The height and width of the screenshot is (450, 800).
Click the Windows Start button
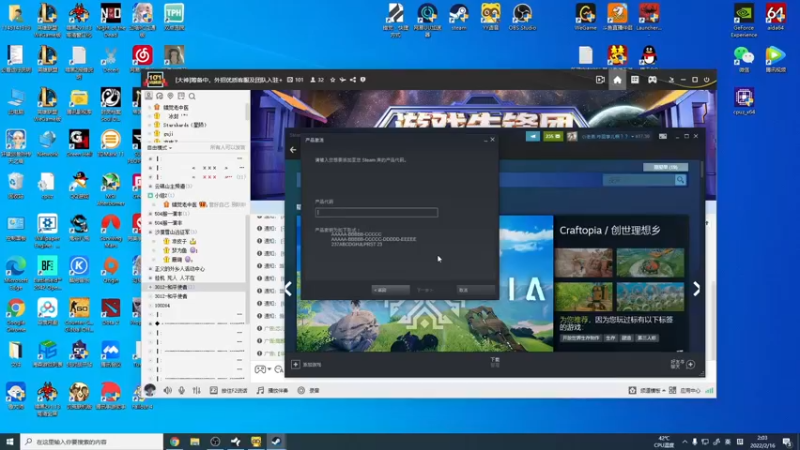tap(10, 441)
